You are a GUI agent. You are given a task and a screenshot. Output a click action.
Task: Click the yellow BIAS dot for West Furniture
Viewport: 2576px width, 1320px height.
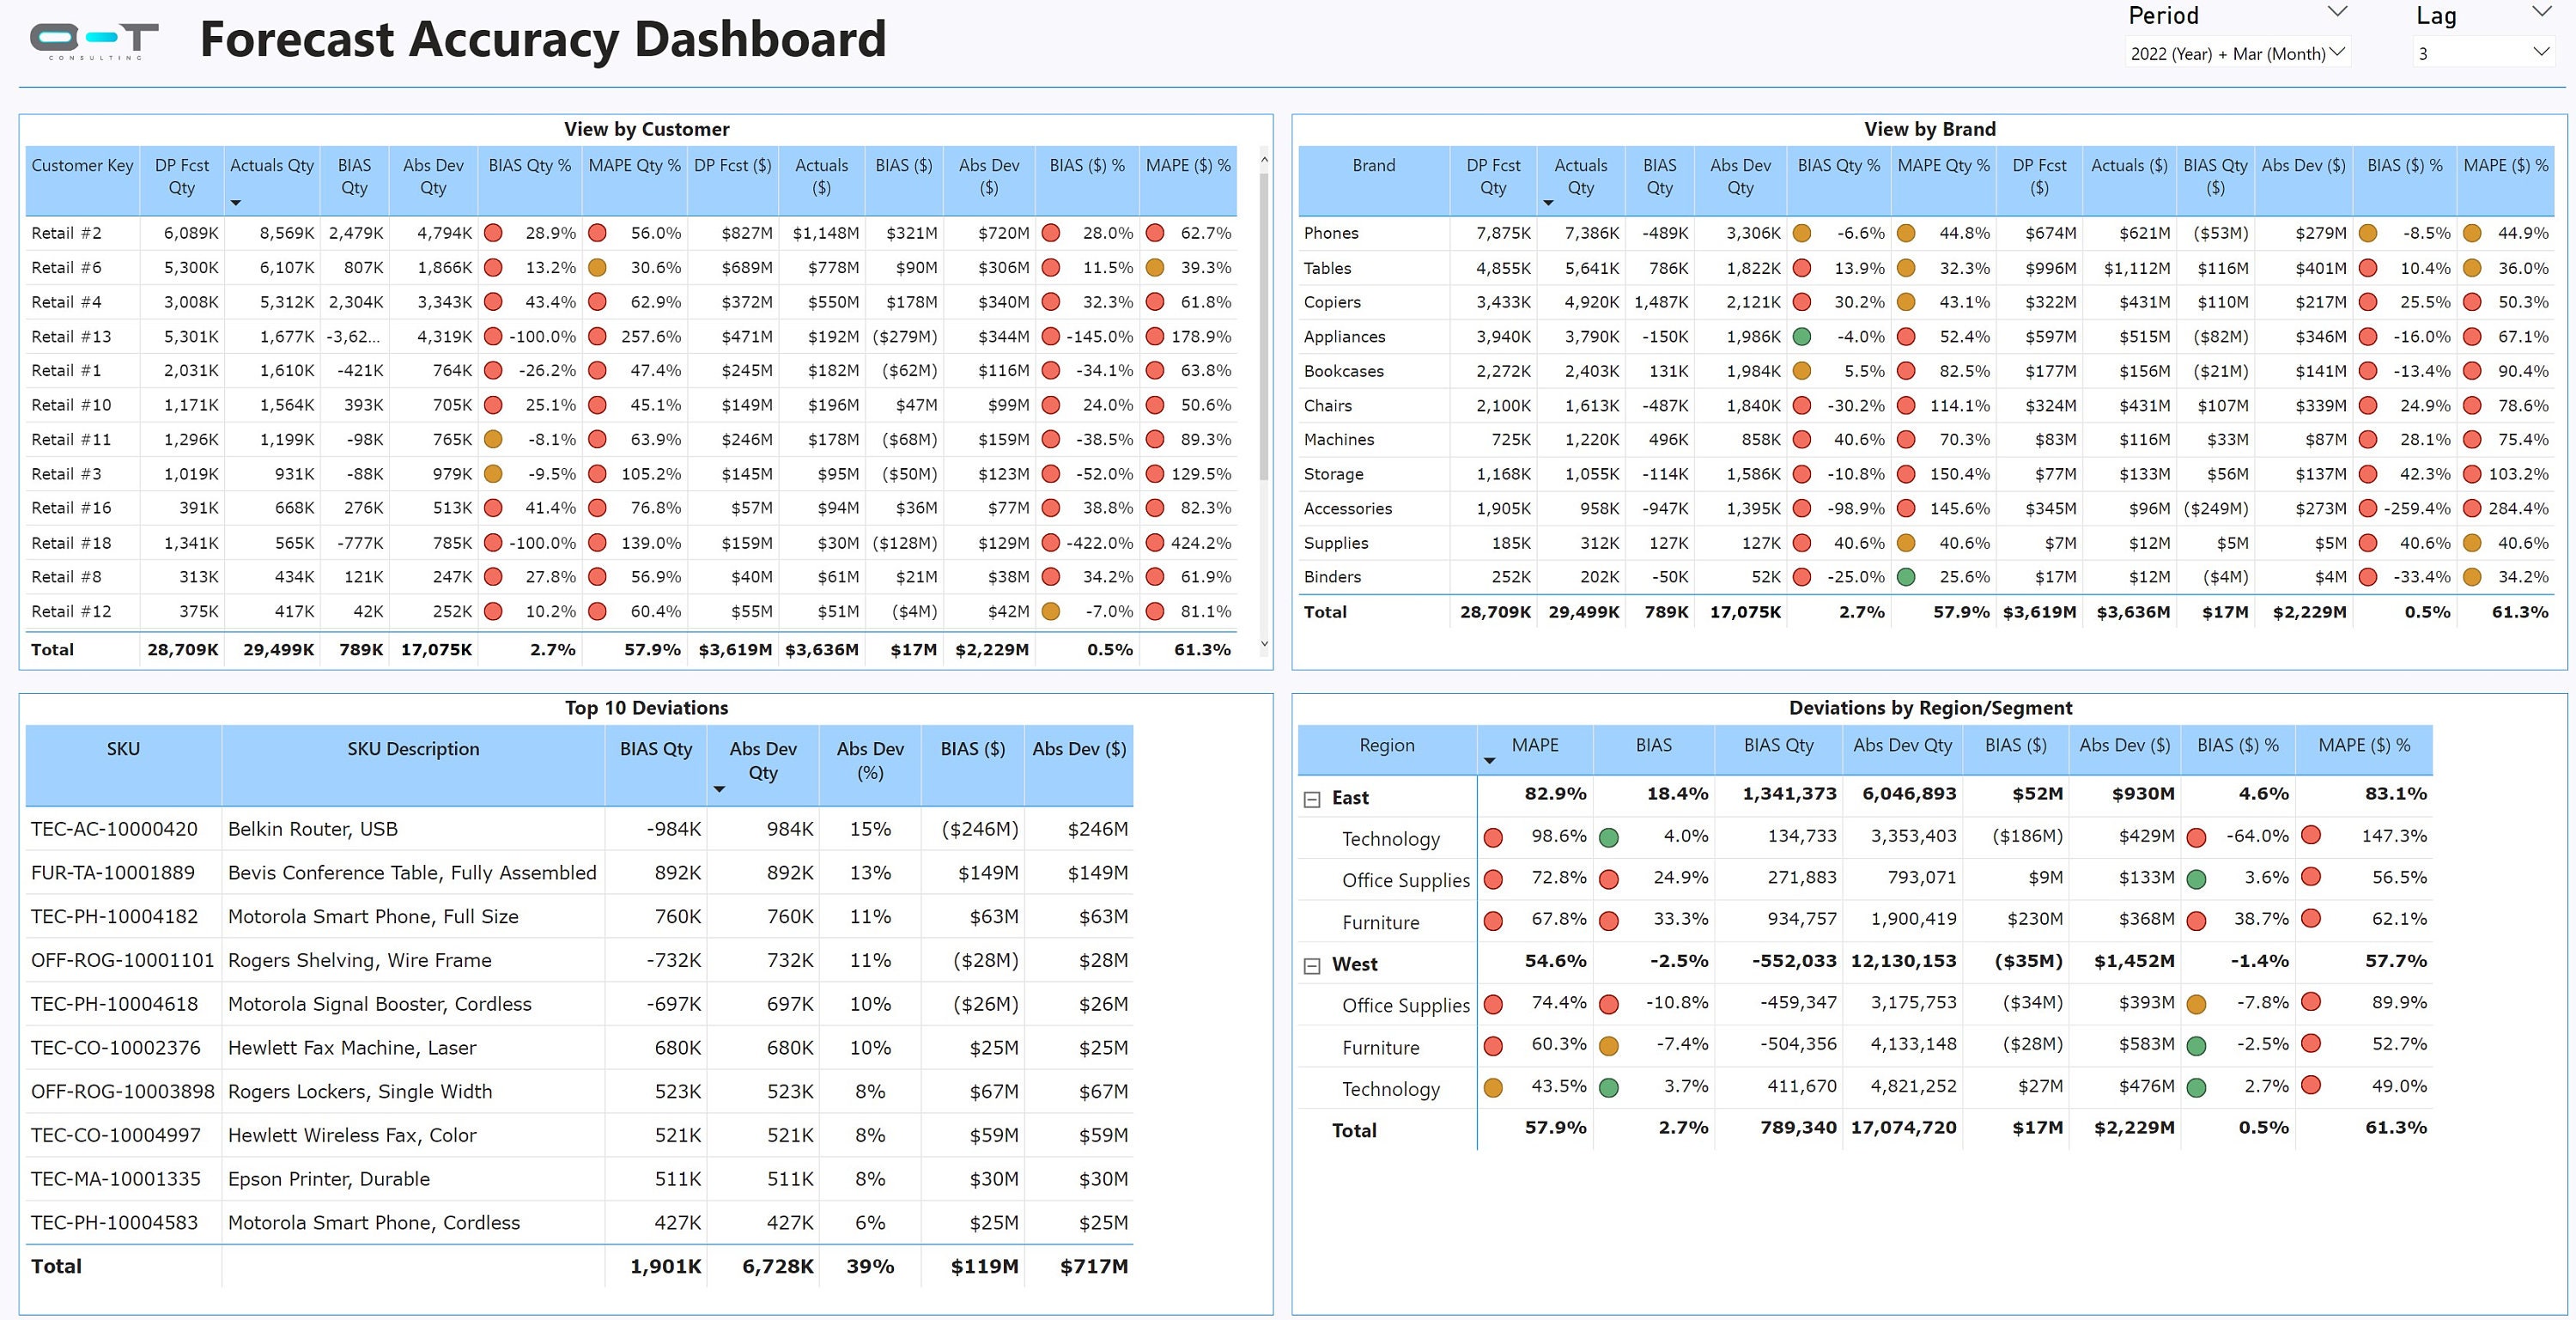click(1610, 1045)
